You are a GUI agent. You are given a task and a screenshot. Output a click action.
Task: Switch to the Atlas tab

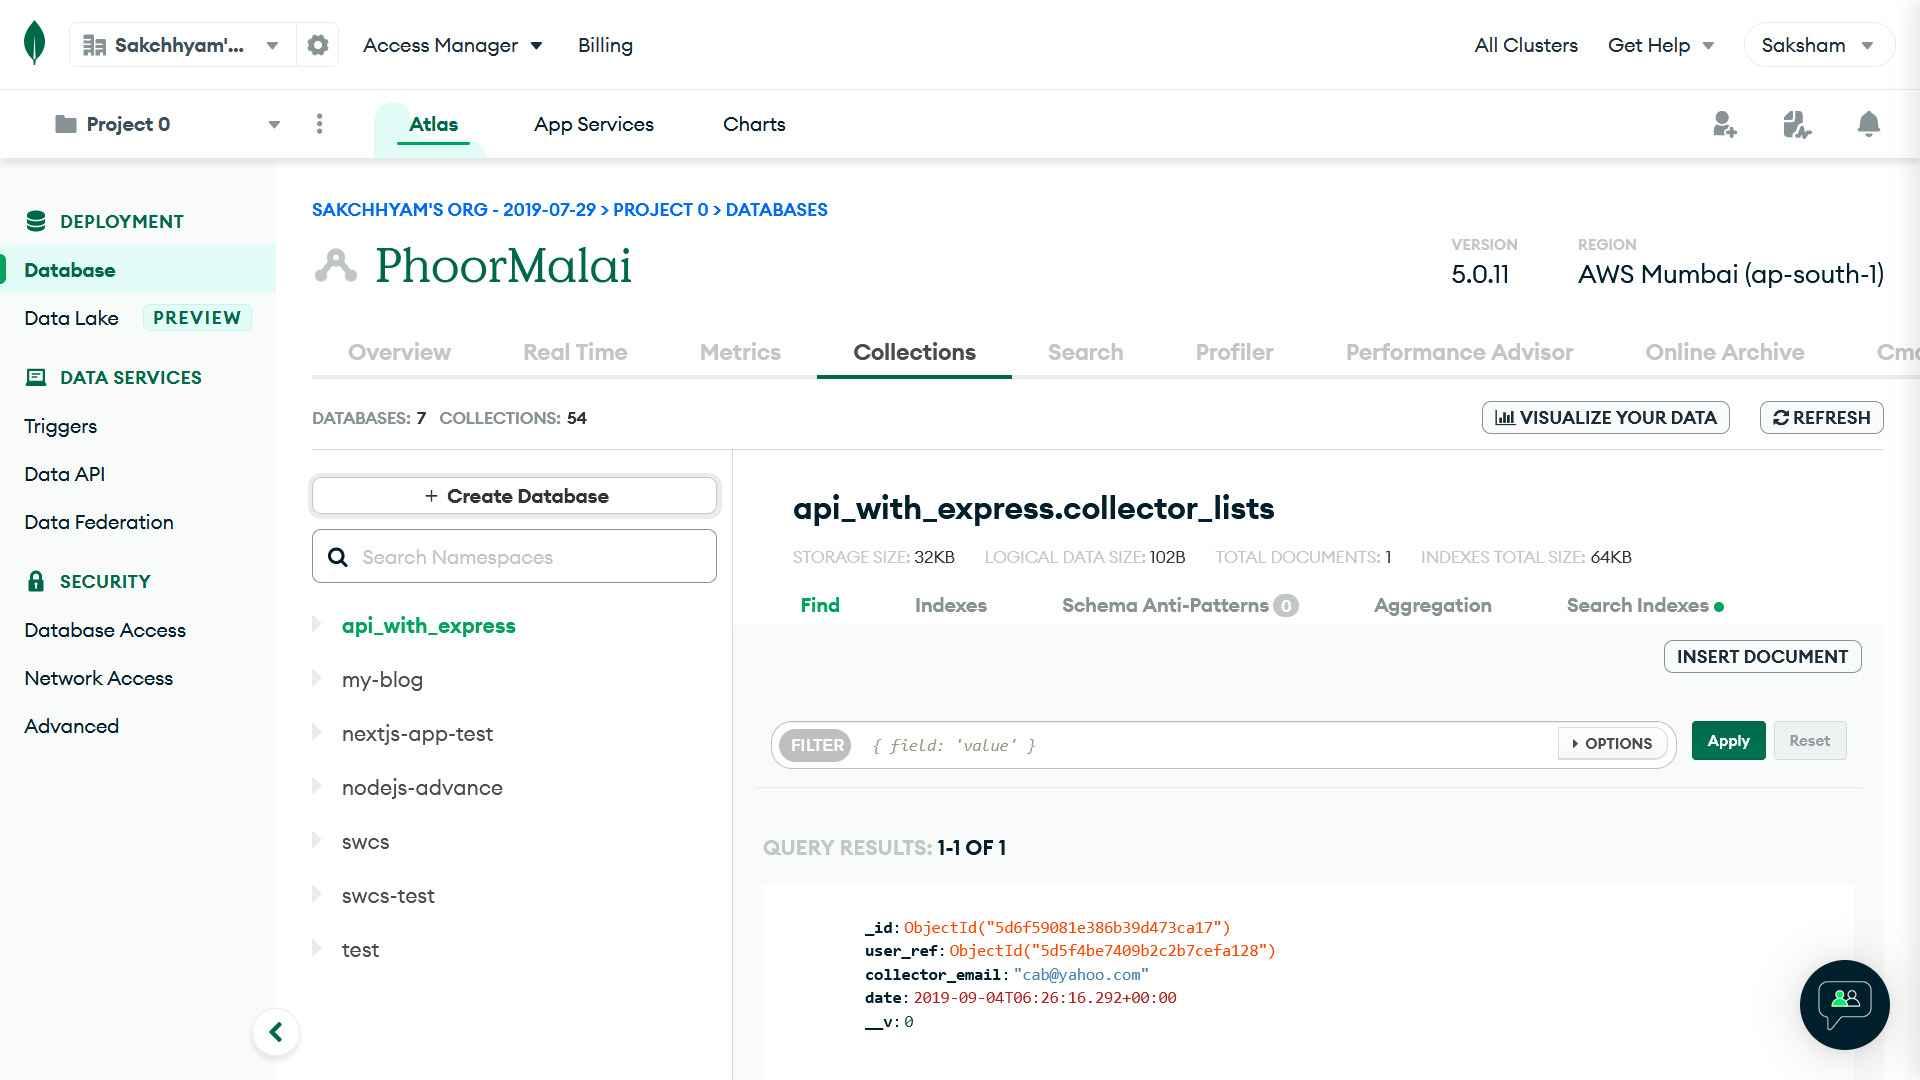[433, 124]
